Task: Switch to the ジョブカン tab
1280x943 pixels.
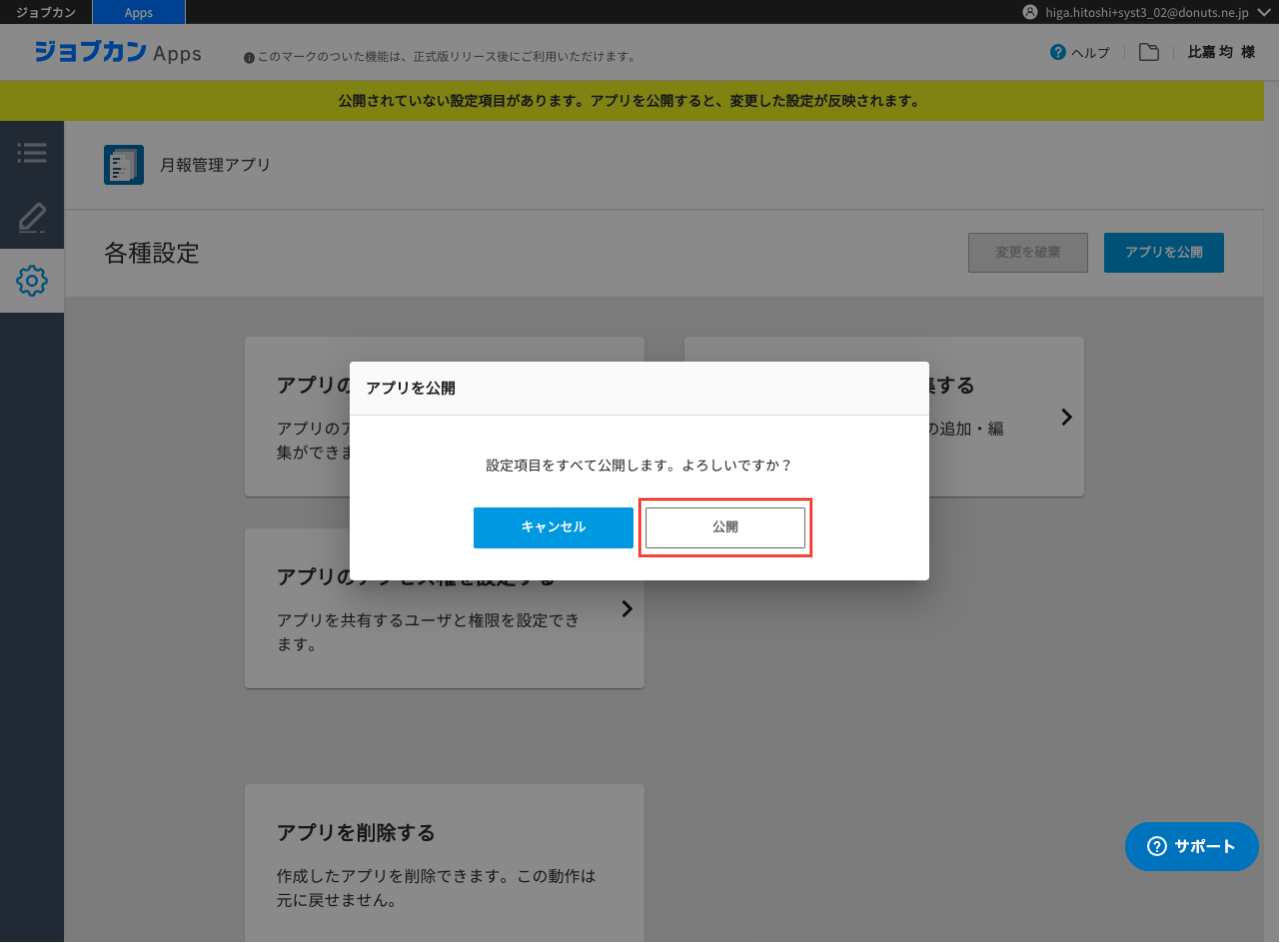Action: (x=46, y=12)
